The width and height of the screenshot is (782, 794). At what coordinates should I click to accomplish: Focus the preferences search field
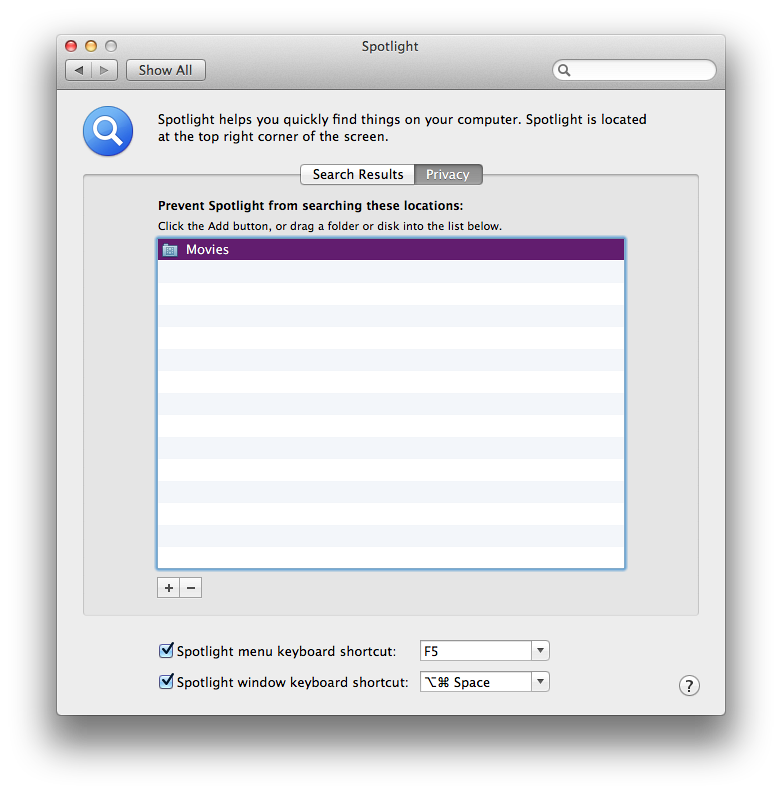click(634, 70)
